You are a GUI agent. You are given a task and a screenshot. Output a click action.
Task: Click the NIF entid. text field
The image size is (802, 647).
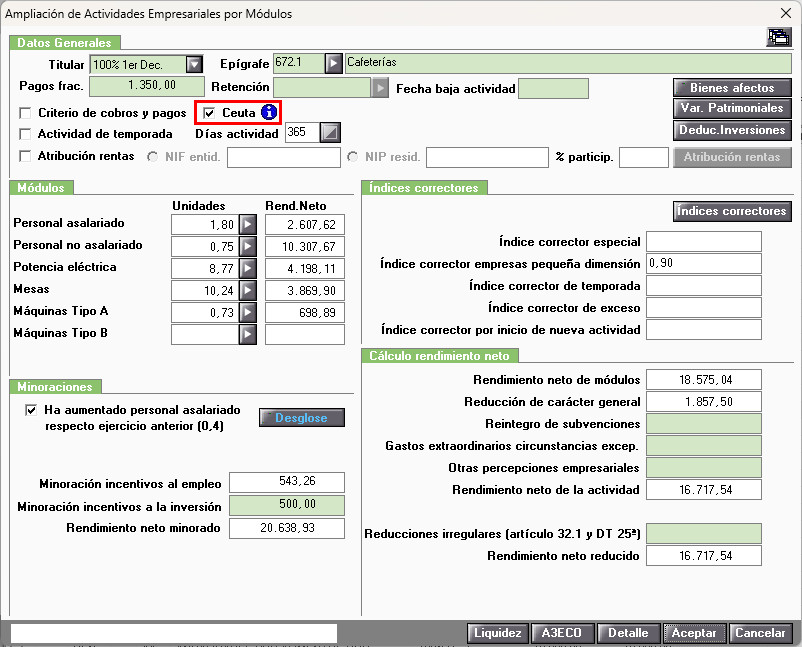click(x=284, y=158)
